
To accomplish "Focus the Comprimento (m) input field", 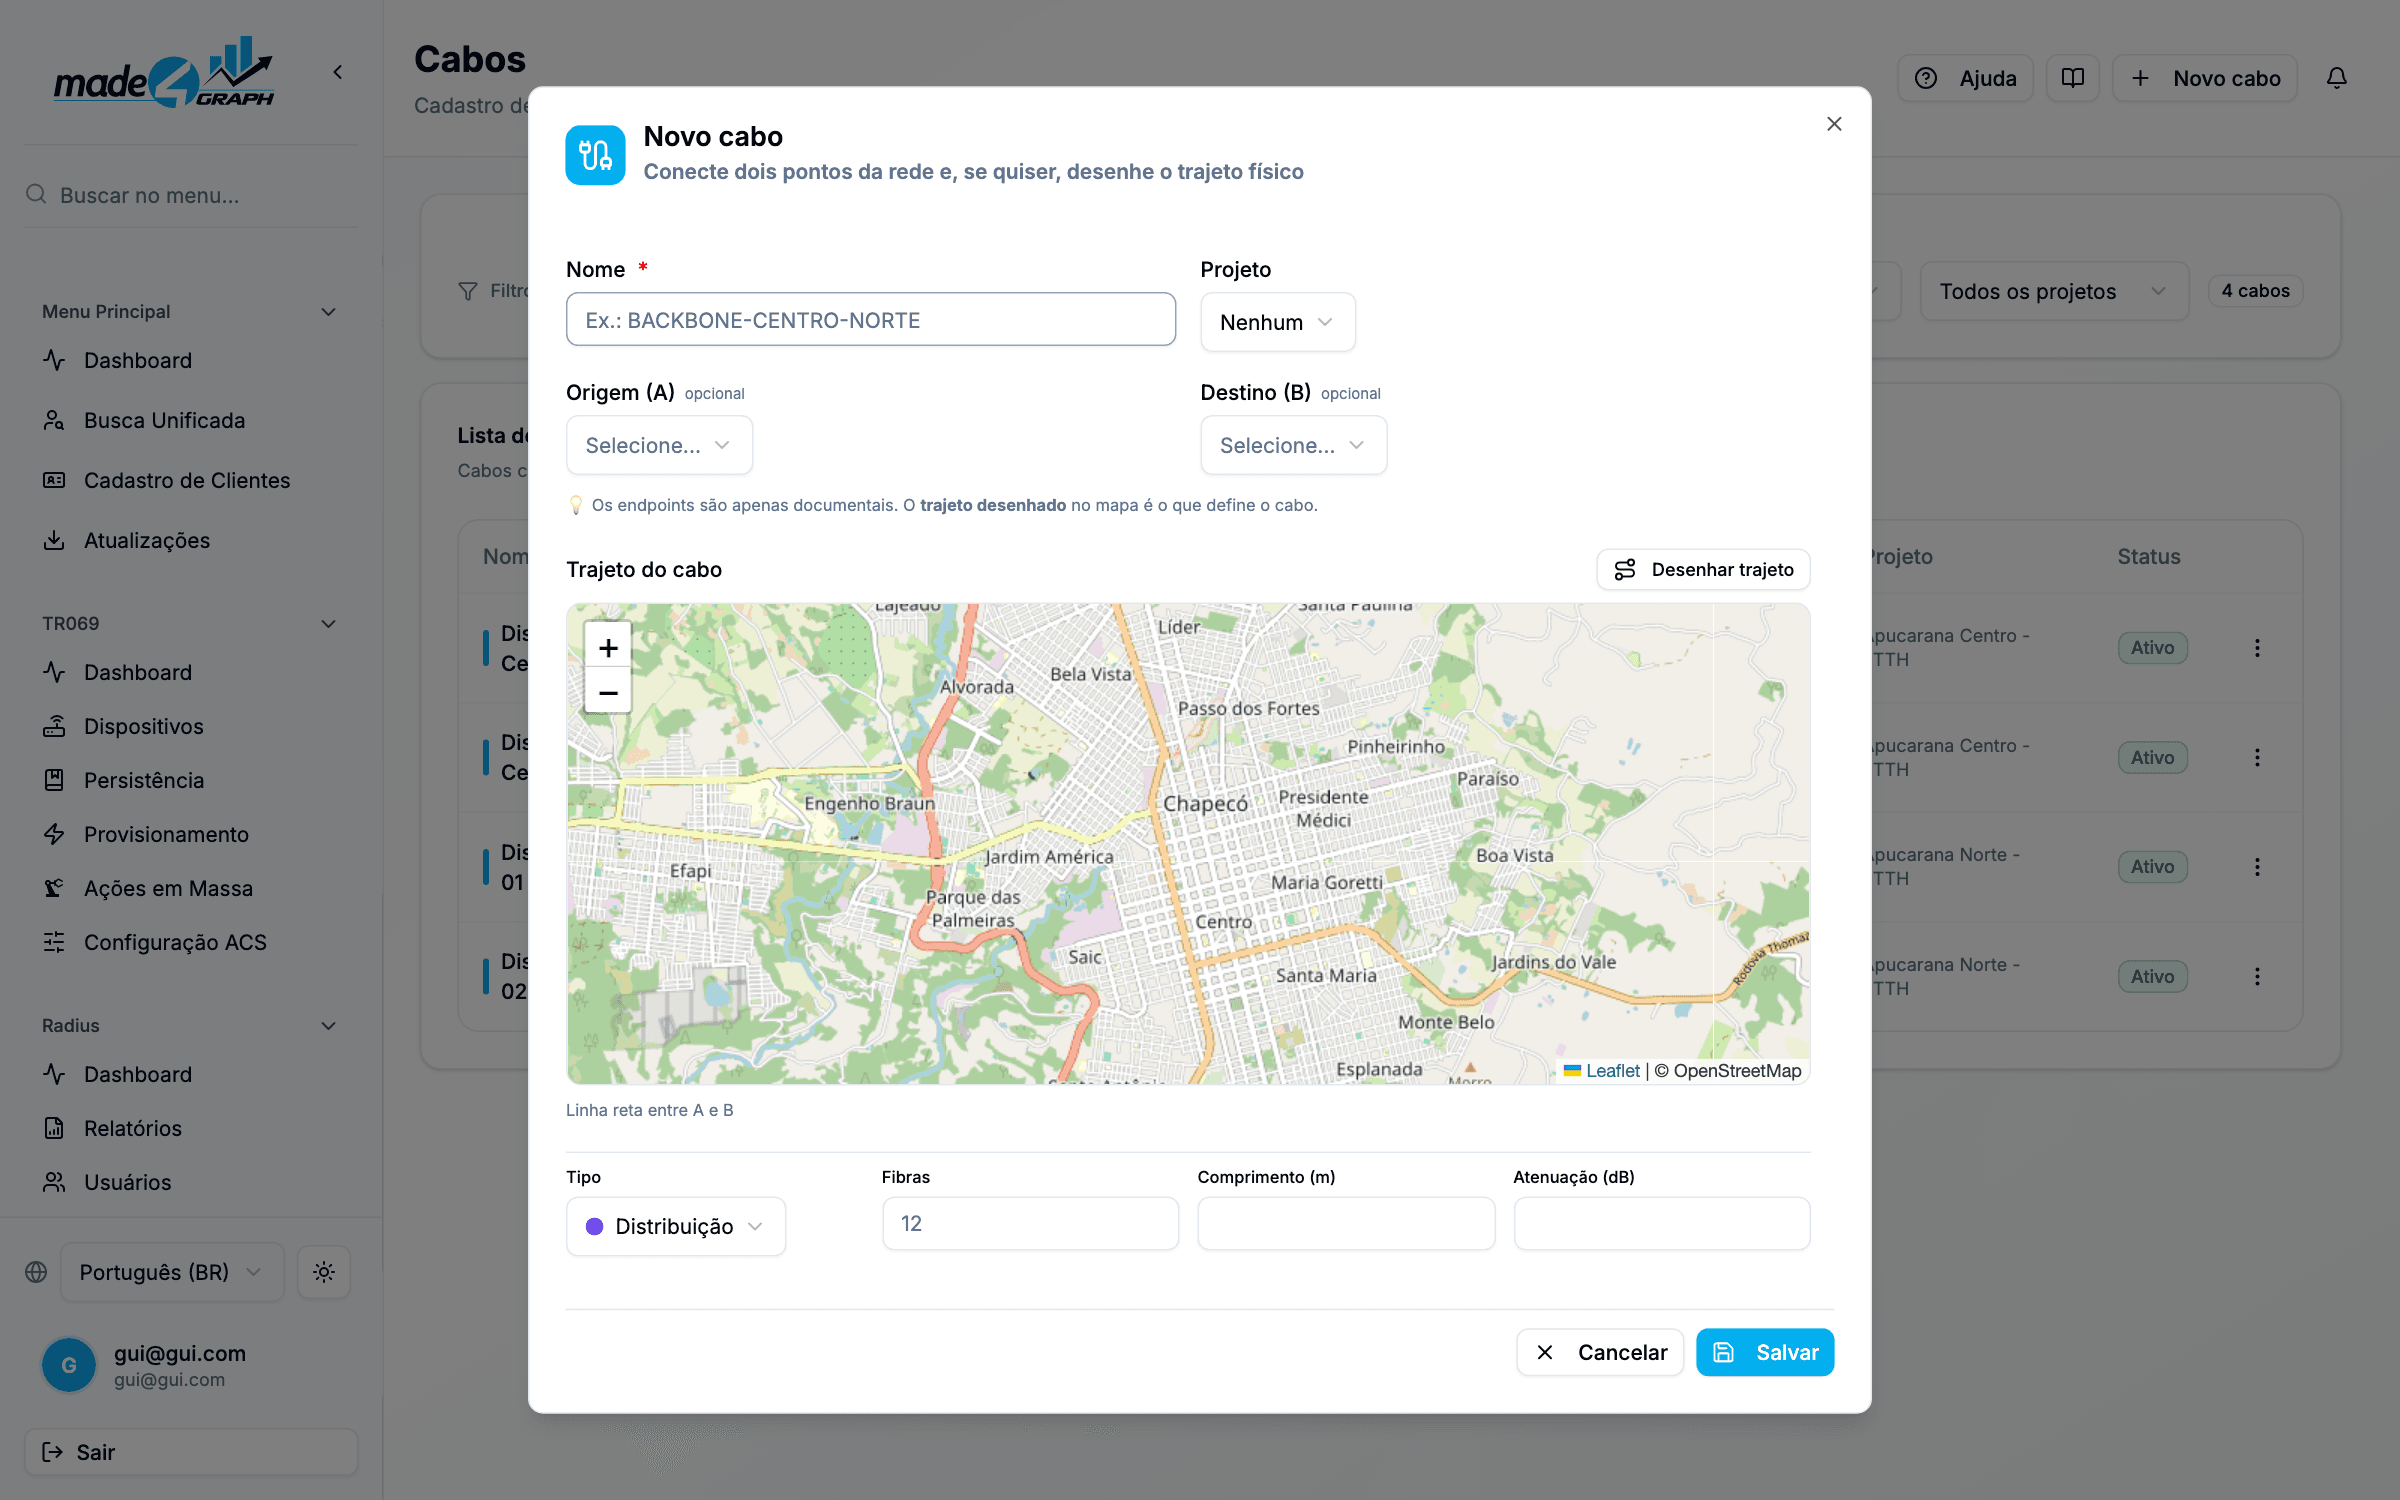I will (1346, 1223).
